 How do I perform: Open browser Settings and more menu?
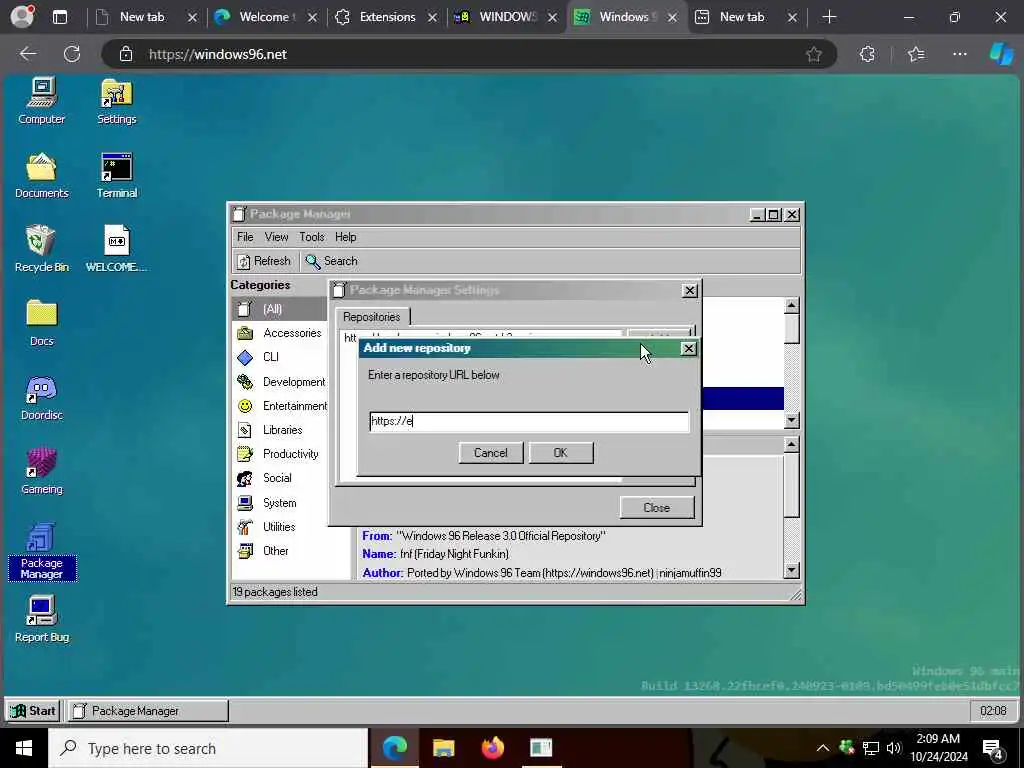pyautogui.click(x=959, y=54)
